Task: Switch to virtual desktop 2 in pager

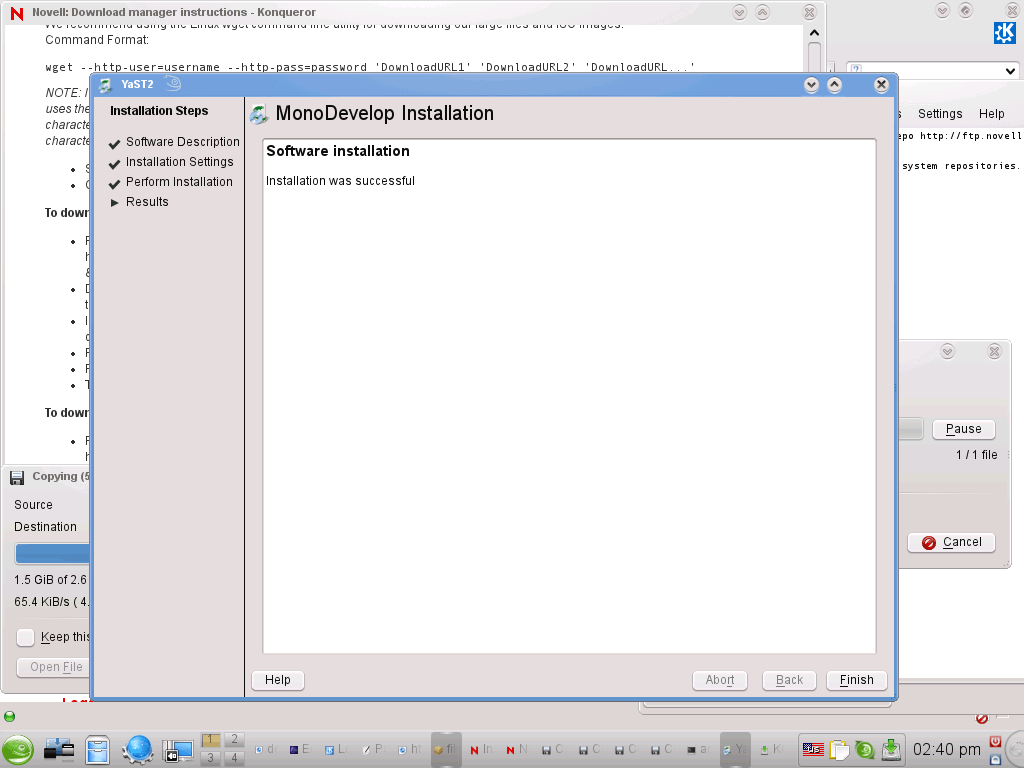Action: pyautogui.click(x=234, y=740)
